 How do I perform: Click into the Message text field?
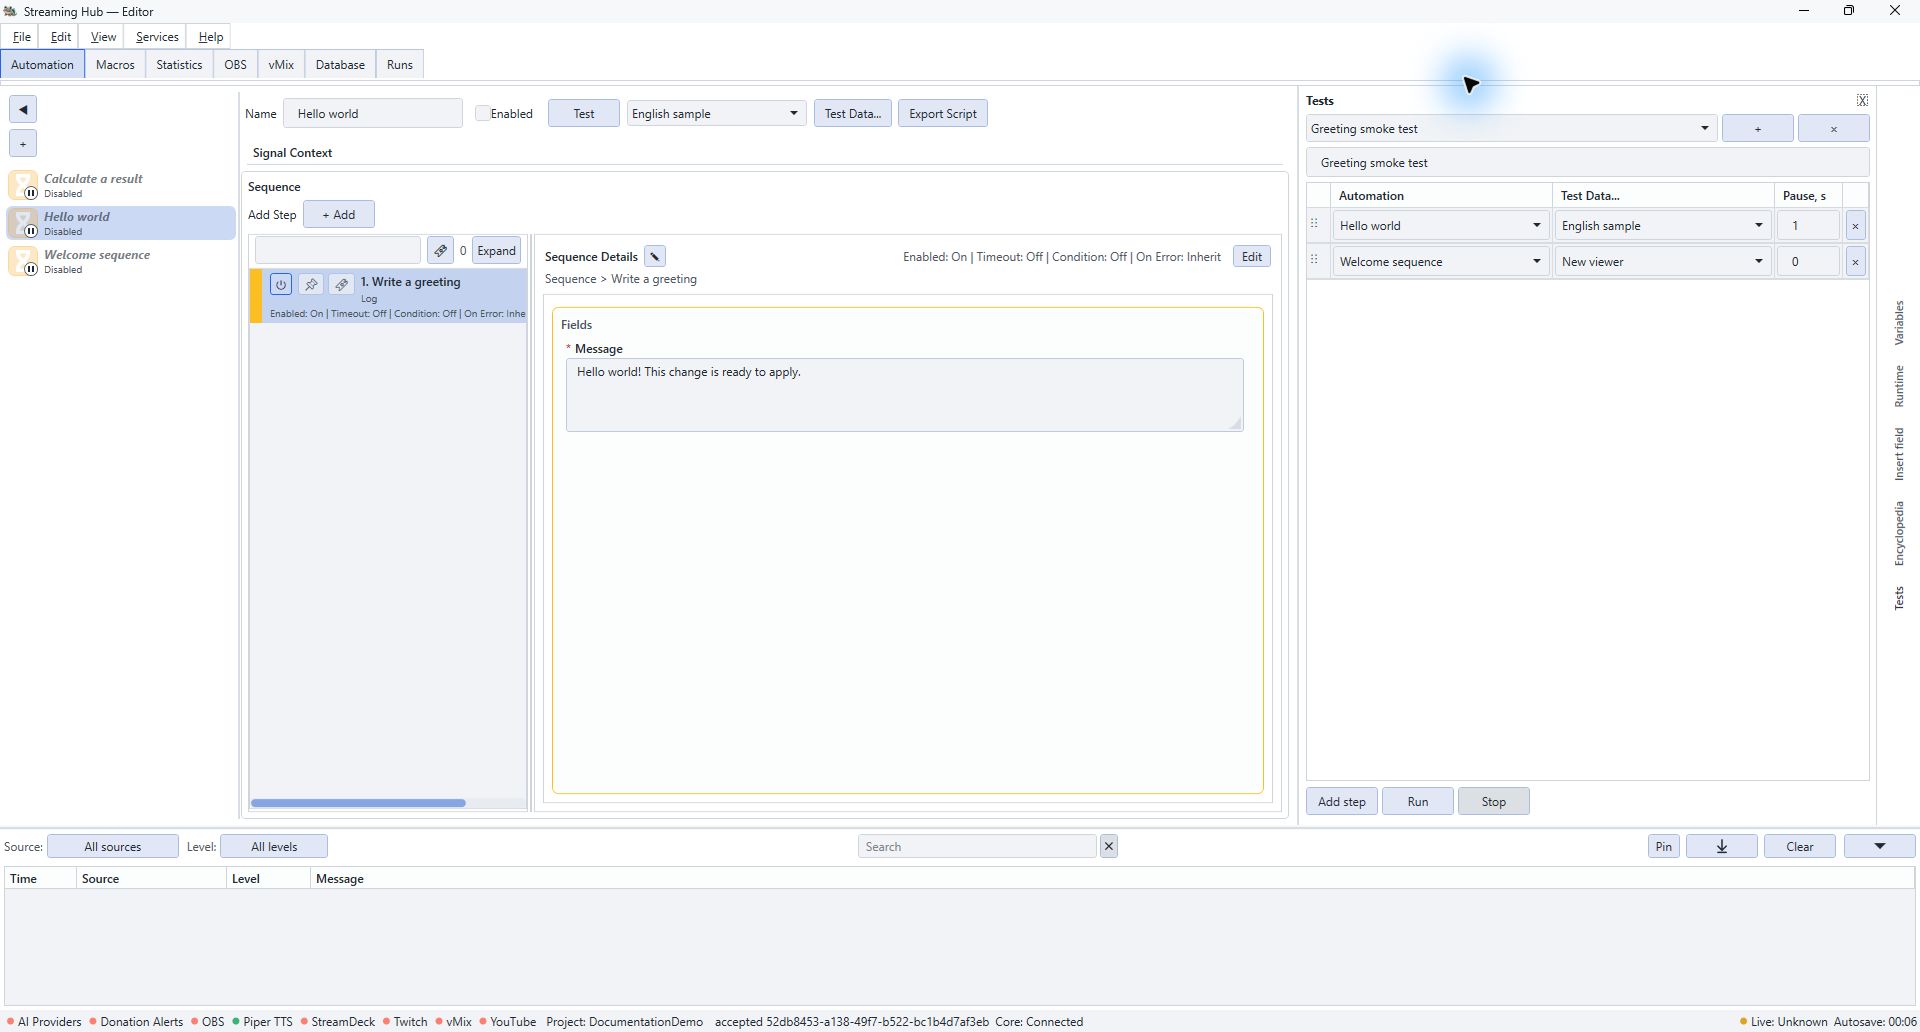click(x=905, y=395)
